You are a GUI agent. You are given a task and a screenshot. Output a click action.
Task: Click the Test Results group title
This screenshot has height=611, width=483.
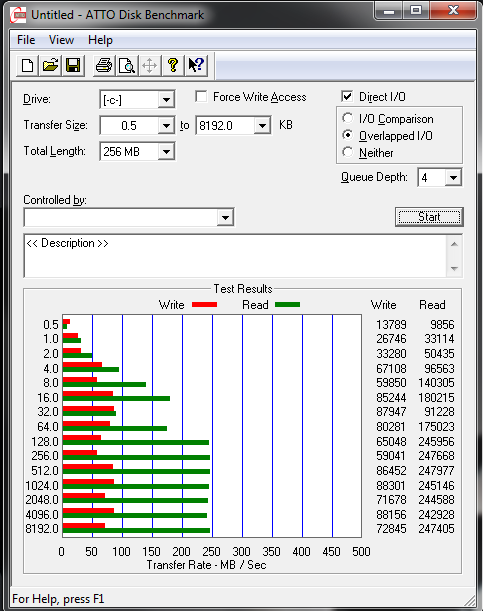tap(243, 289)
